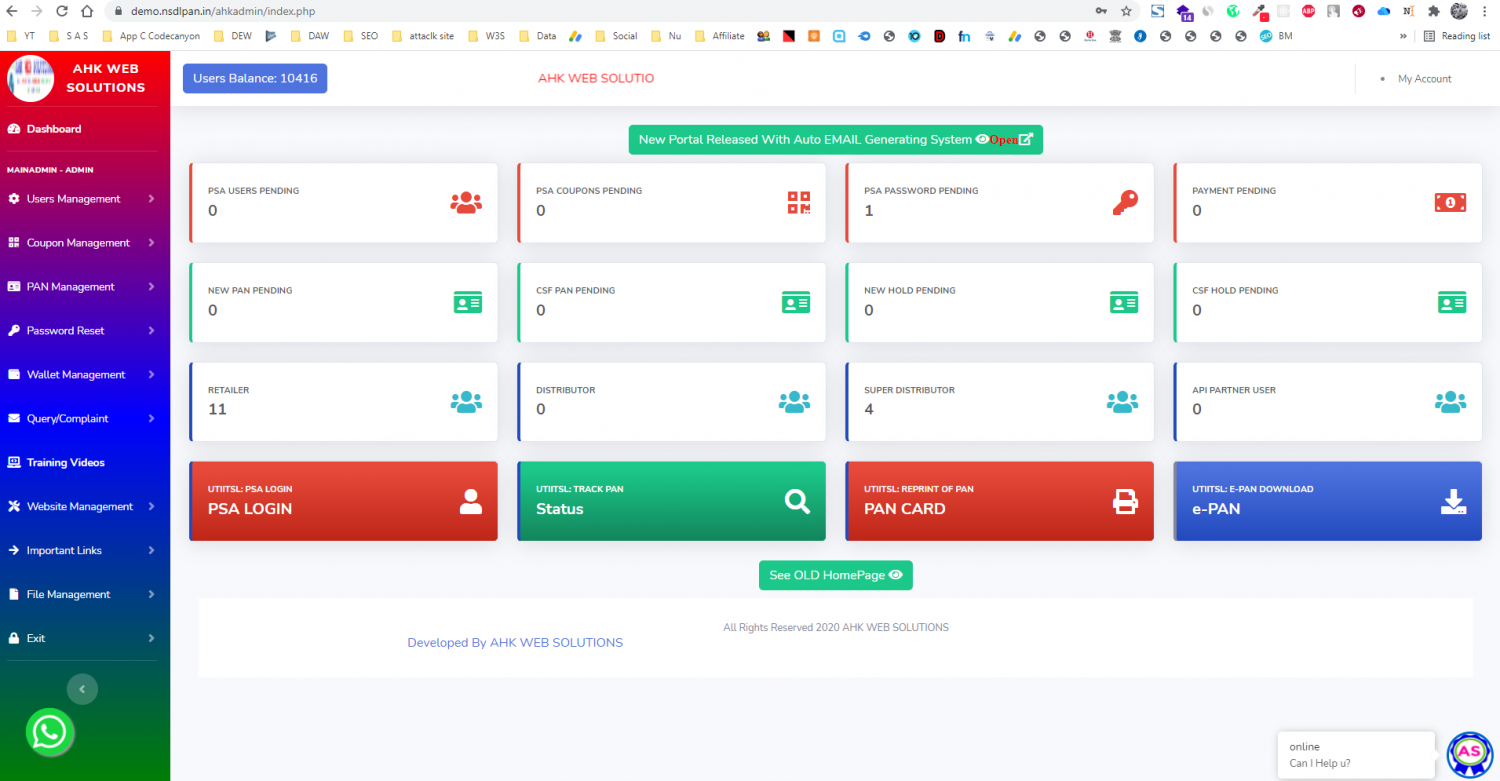This screenshot has width=1500, height=781.
Task: Click the key icon in PSA Password Pending
Action: coord(1124,202)
